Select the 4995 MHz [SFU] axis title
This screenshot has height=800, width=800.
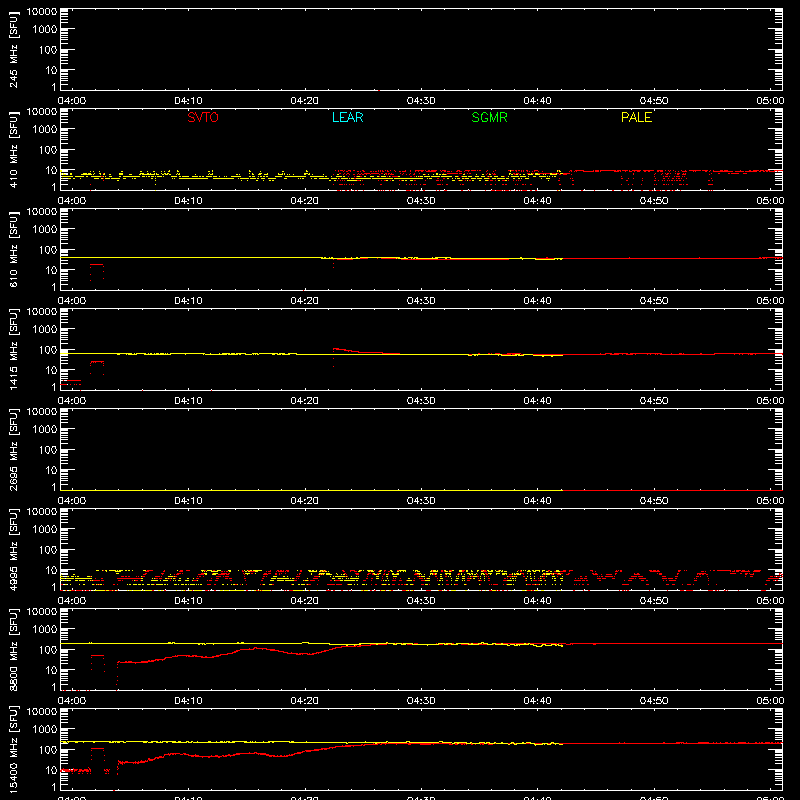13,549
